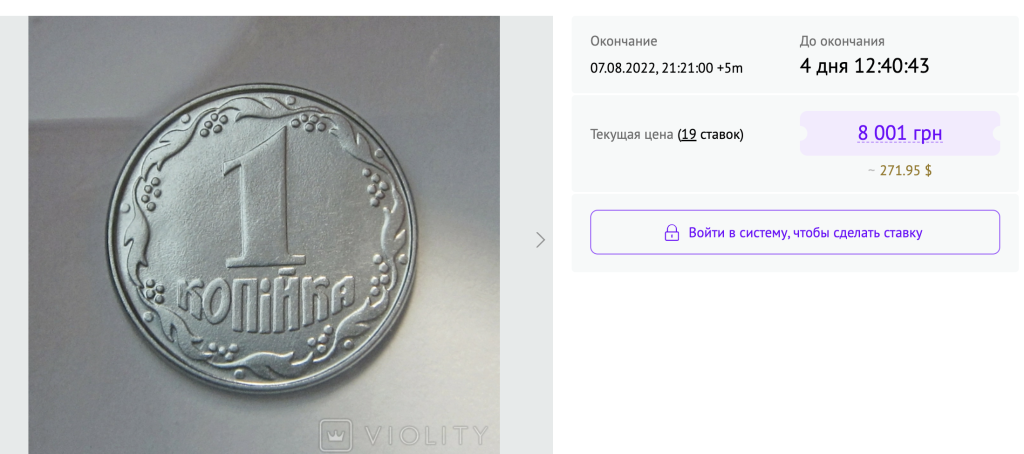Click the Violity crown logo watermark

(x=337, y=435)
